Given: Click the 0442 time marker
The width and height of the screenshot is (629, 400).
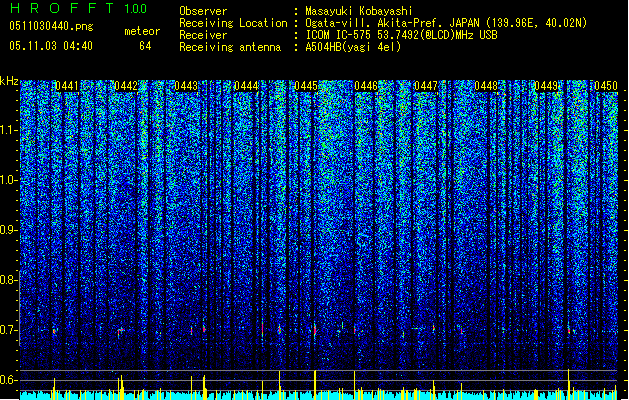Looking at the screenshot, I should click(x=126, y=86).
